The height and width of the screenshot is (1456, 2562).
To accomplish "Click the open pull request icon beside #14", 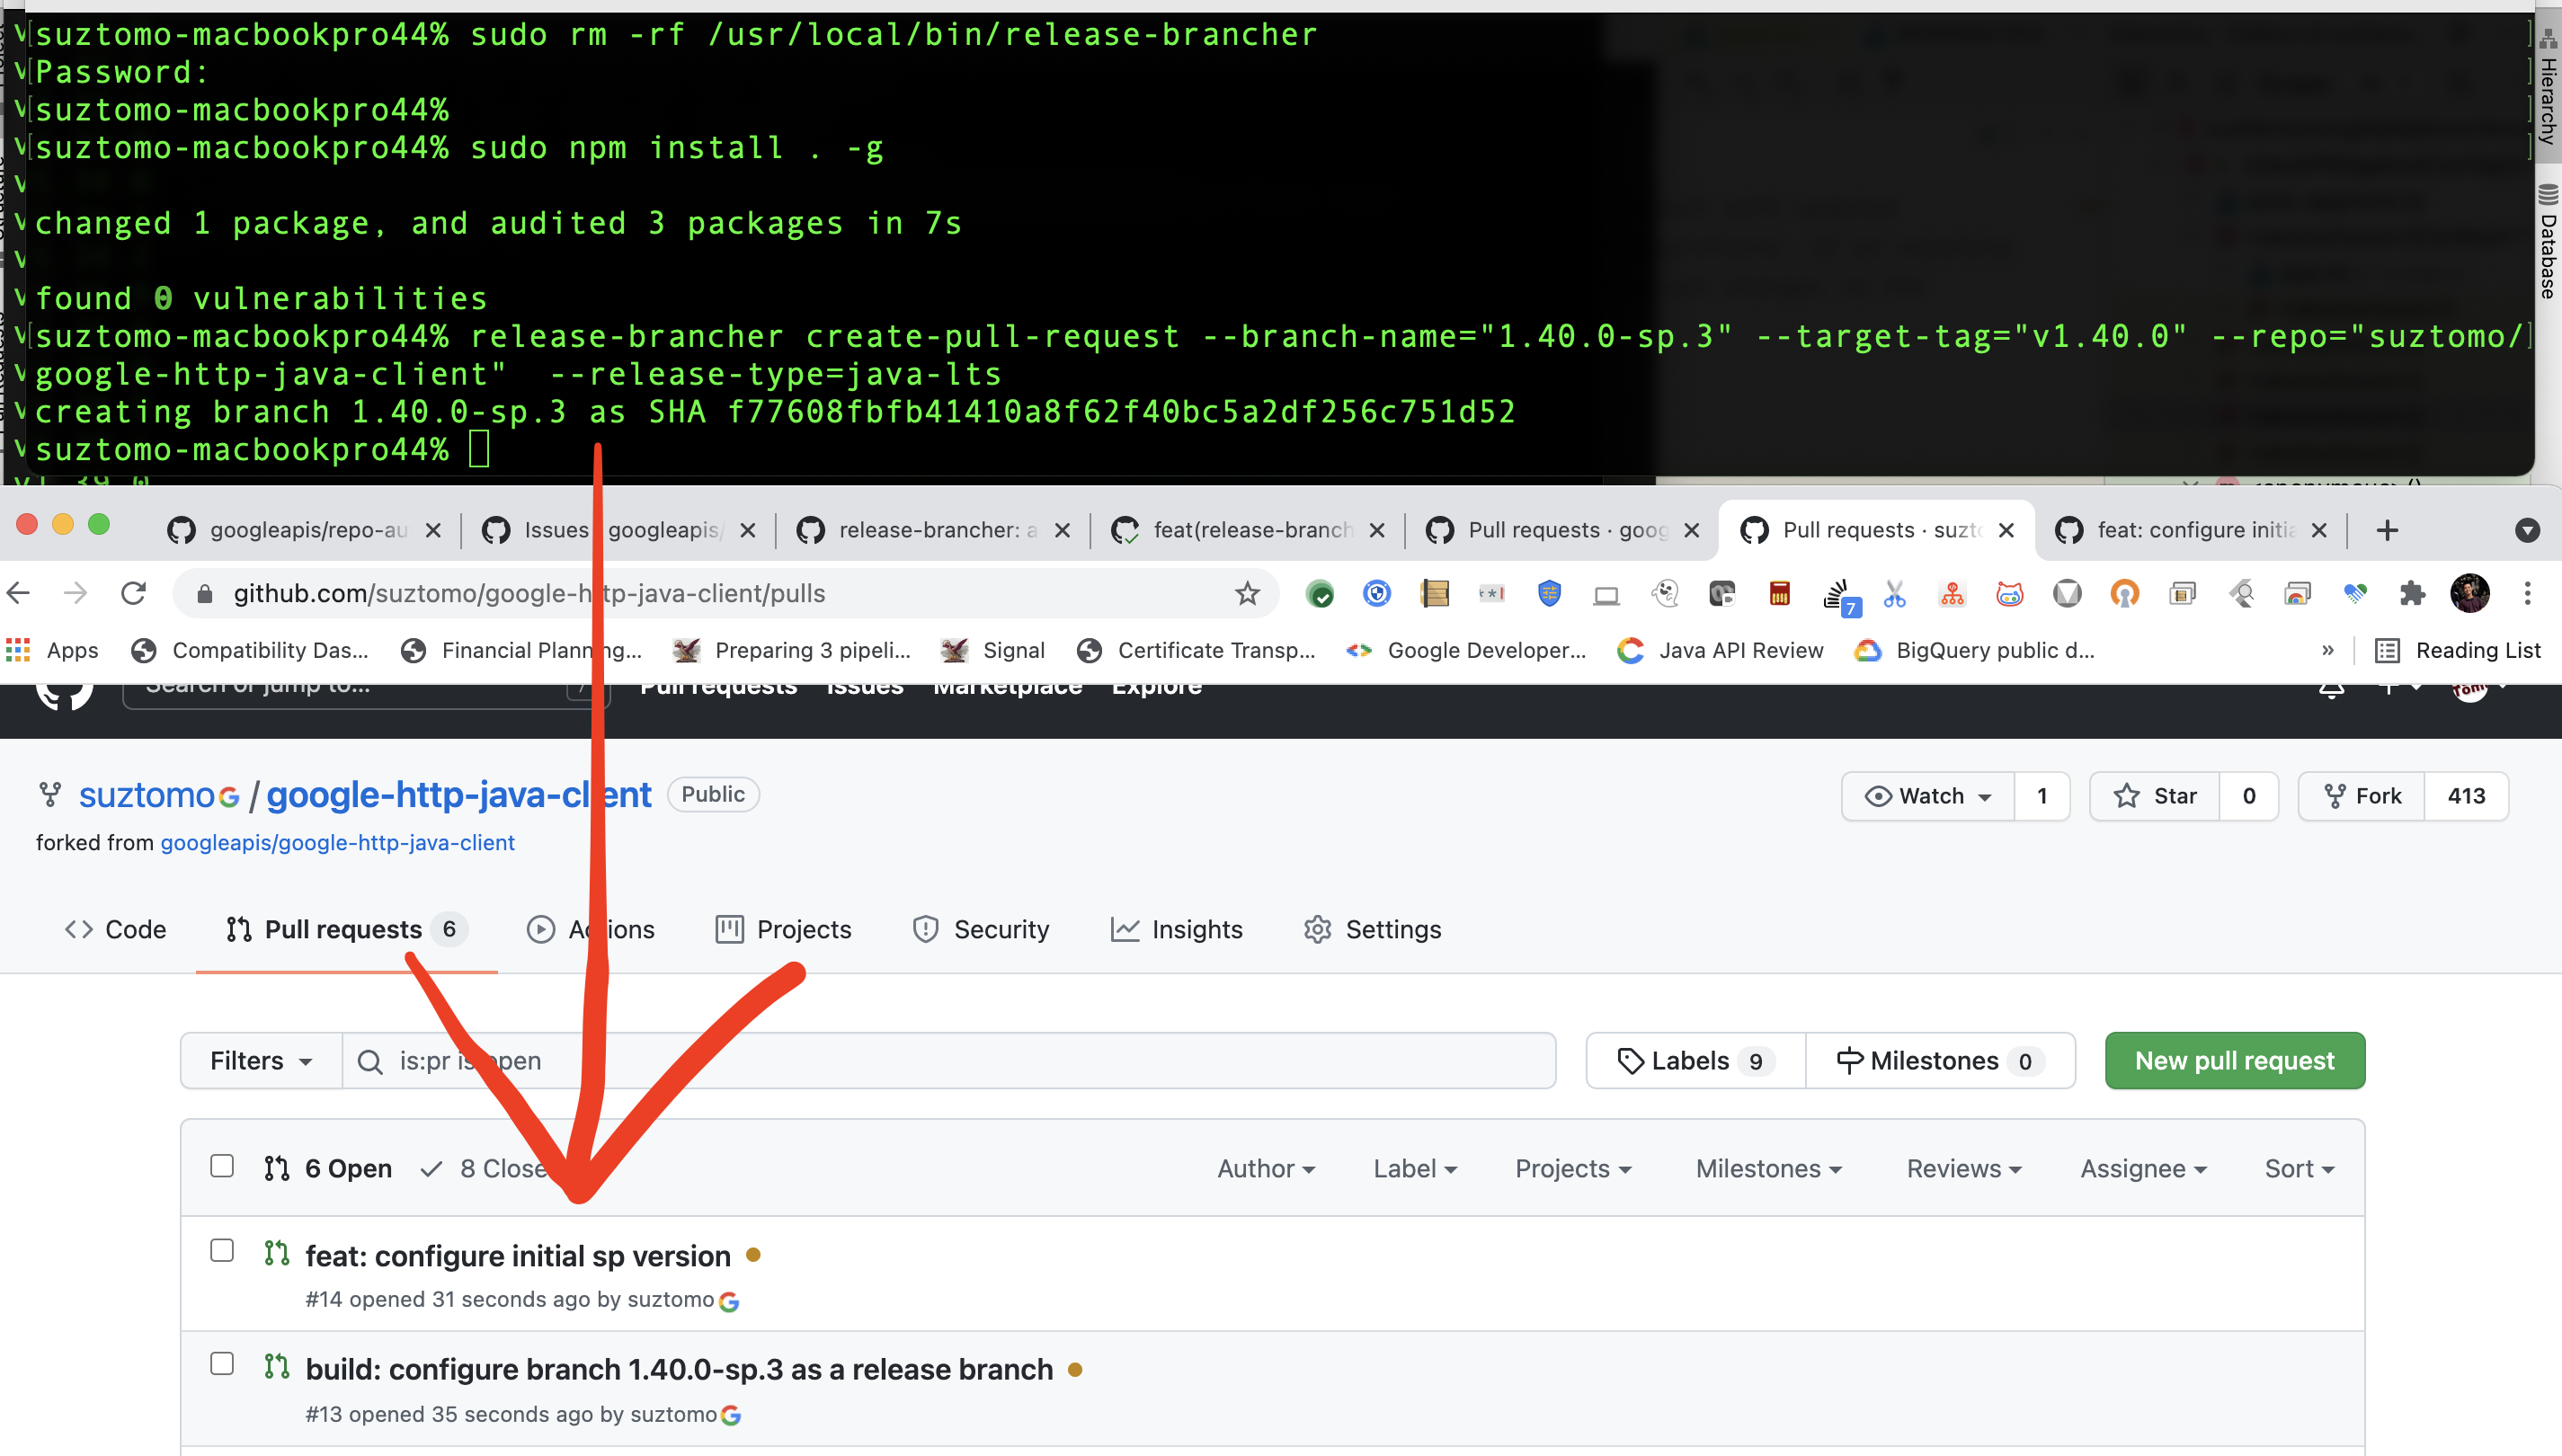I will [x=276, y=1252].
